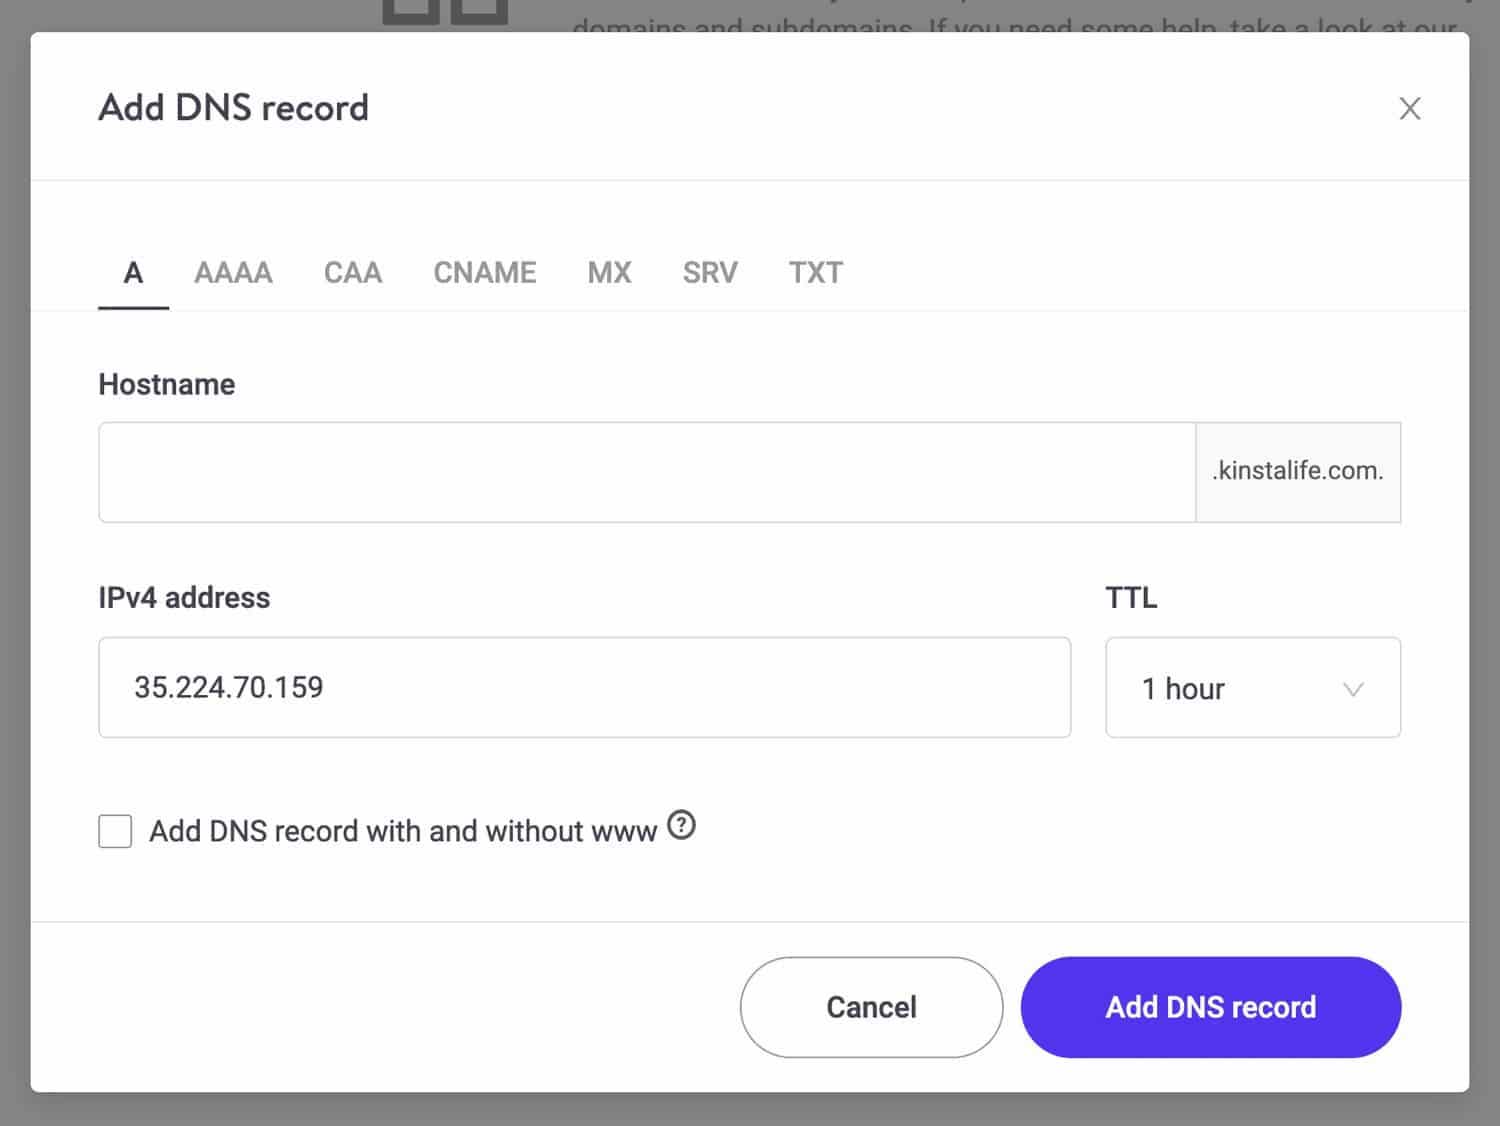Click the Hostname field label

pyautogui.click(x=167, y=385)
